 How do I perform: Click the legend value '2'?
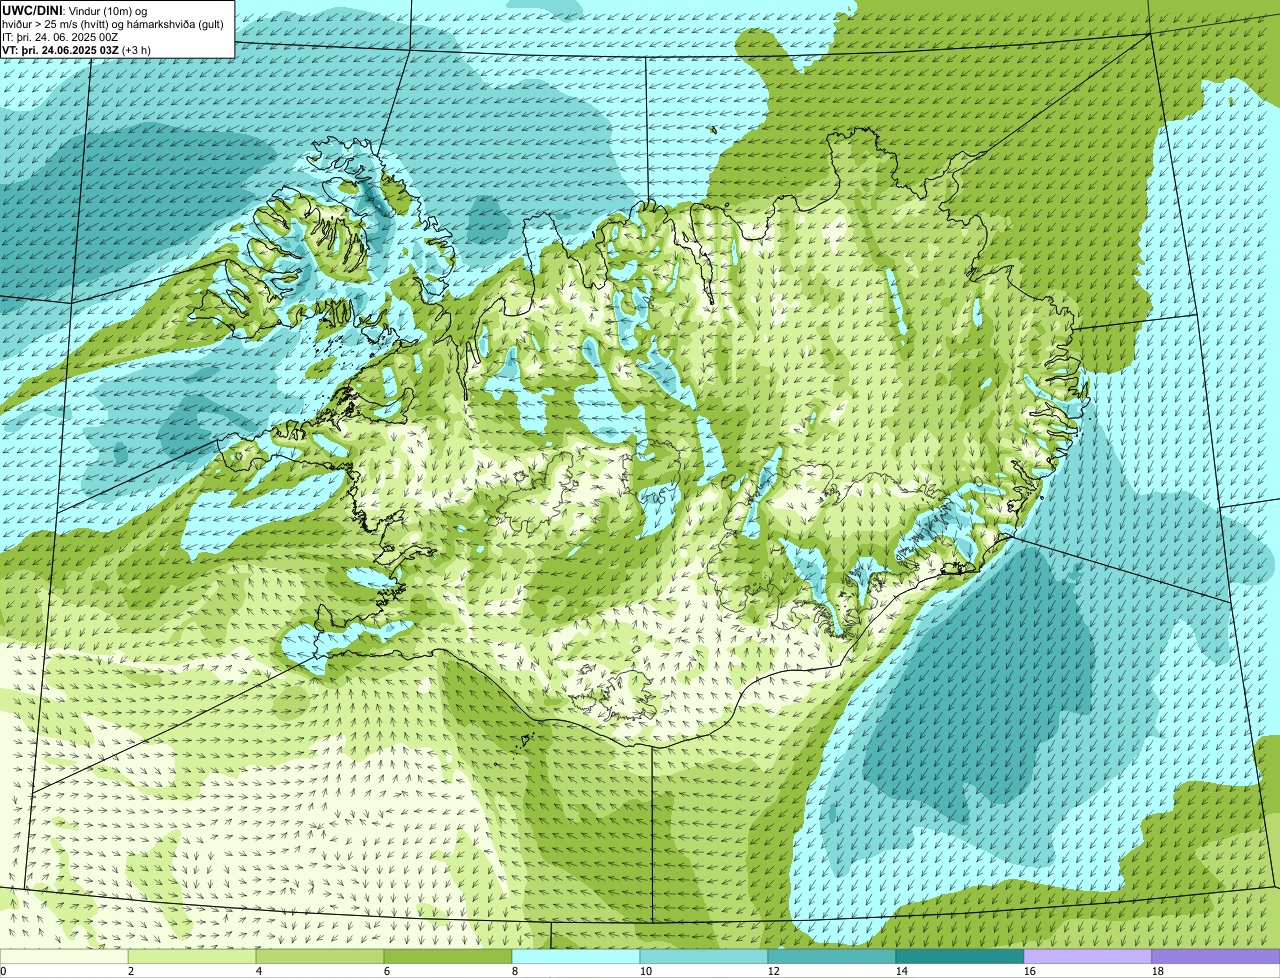pos(131,971)
